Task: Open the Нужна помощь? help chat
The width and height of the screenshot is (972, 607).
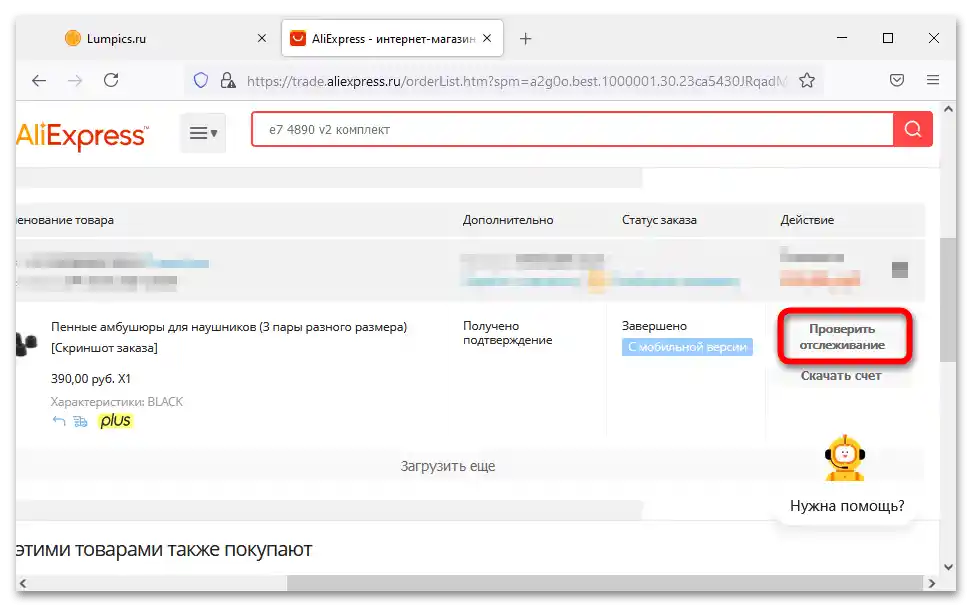Action: [x=847, y=506]
